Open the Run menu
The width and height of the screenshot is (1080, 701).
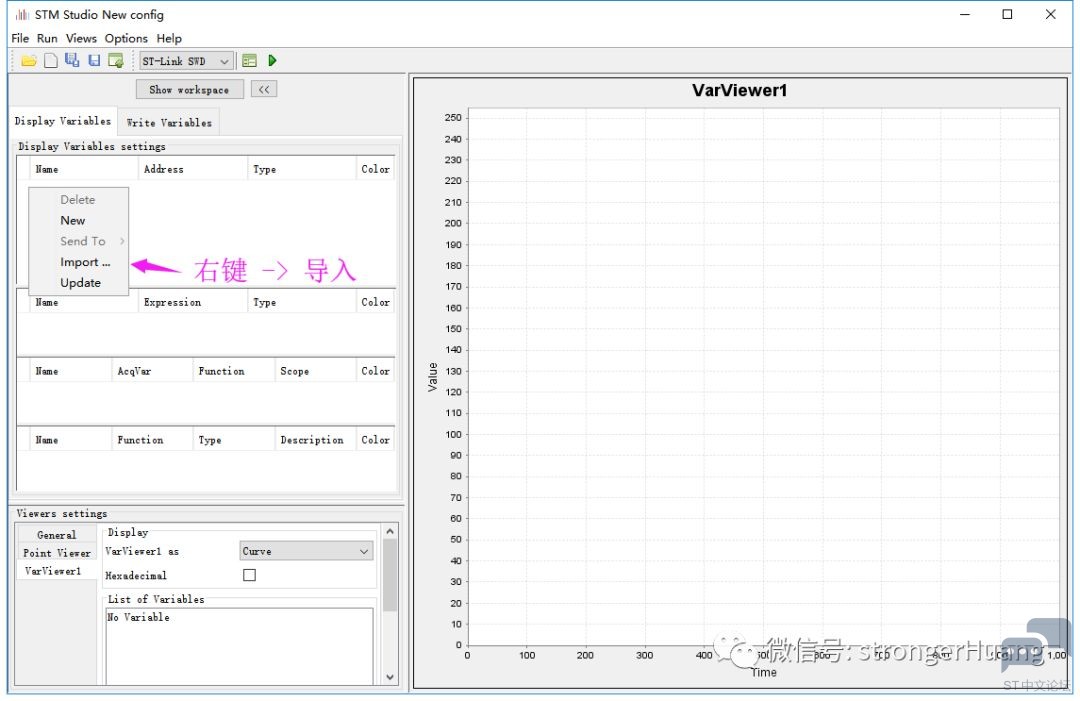point(47,39)
